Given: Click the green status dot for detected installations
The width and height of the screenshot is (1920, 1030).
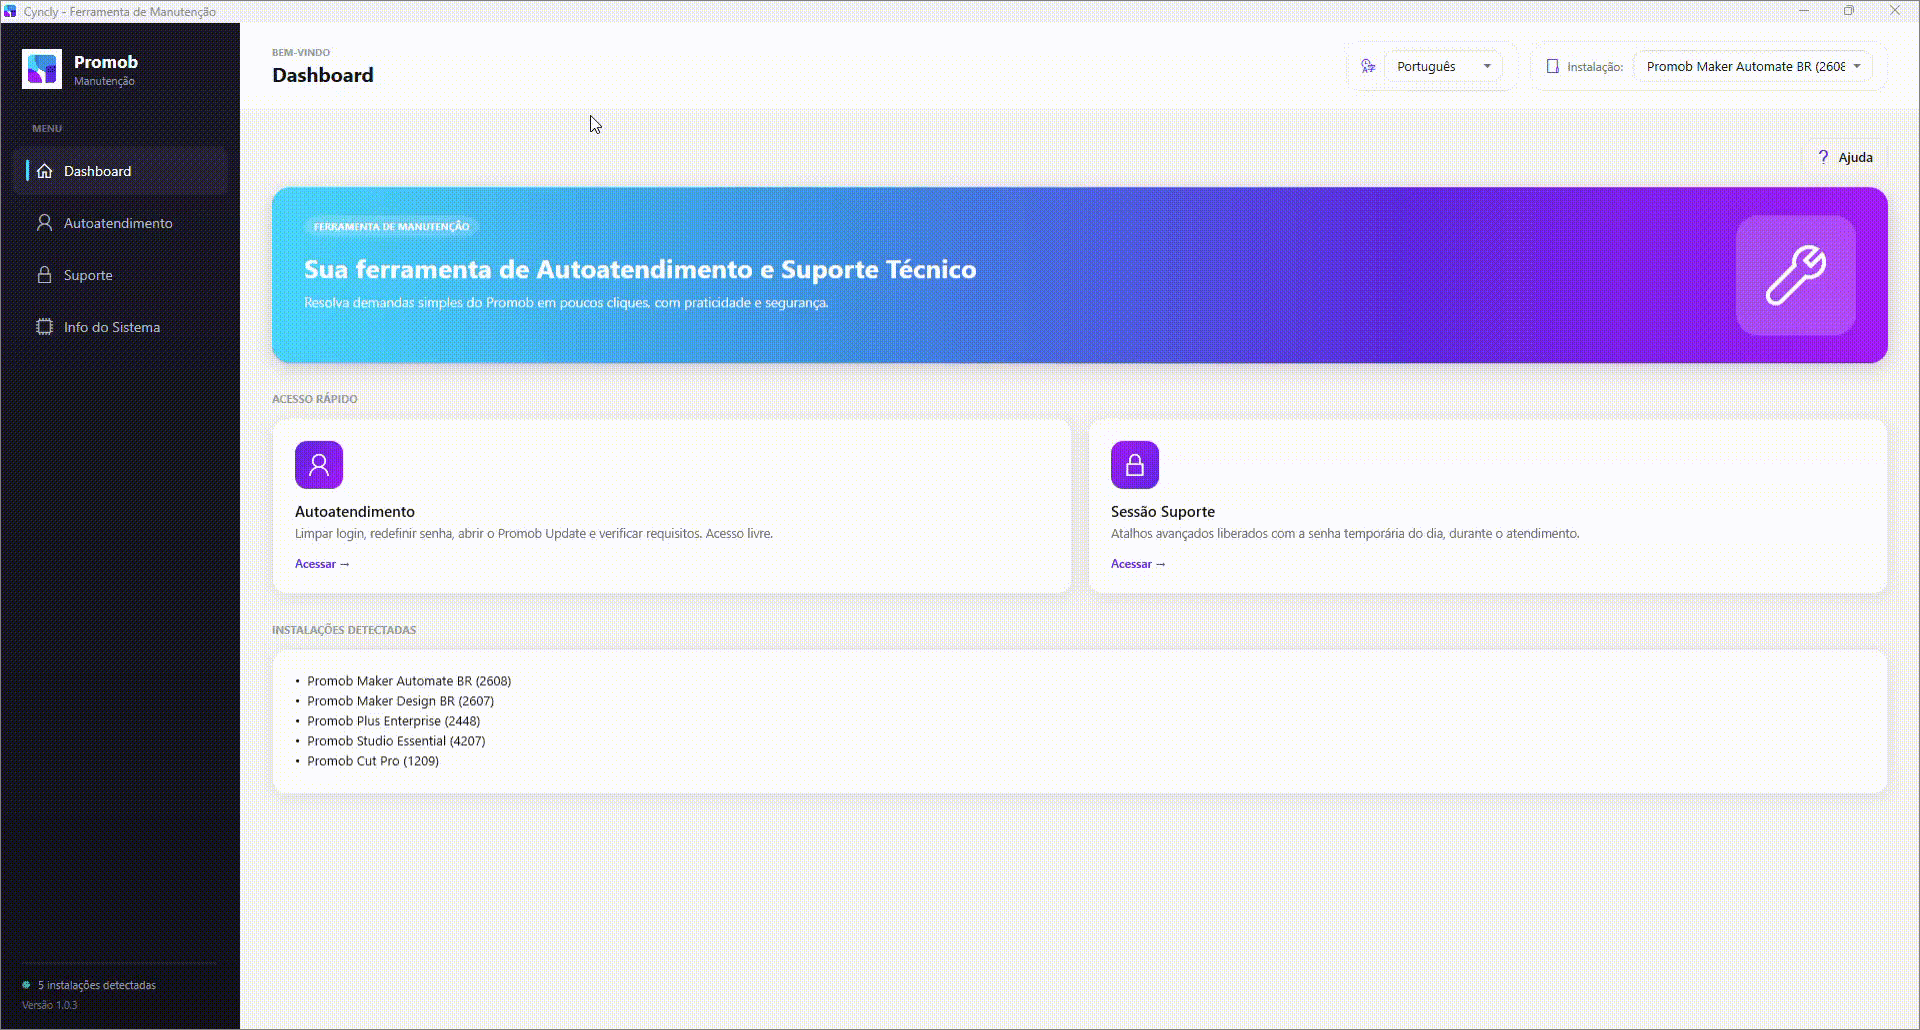Looking at the screenshot, I should [26, 985].
